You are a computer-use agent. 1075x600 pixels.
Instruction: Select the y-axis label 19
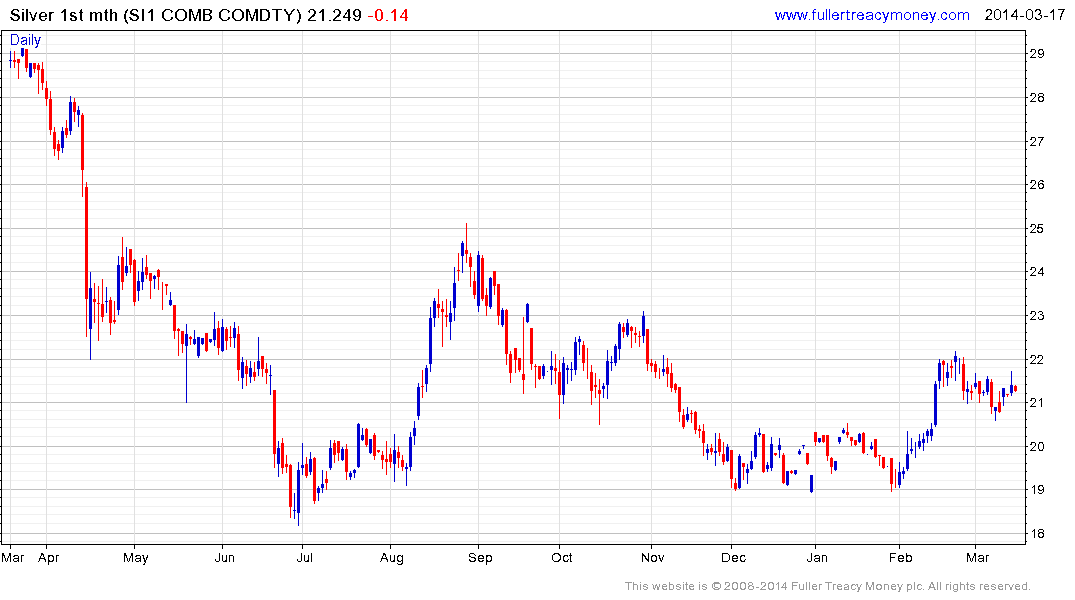coord(1037,490)
